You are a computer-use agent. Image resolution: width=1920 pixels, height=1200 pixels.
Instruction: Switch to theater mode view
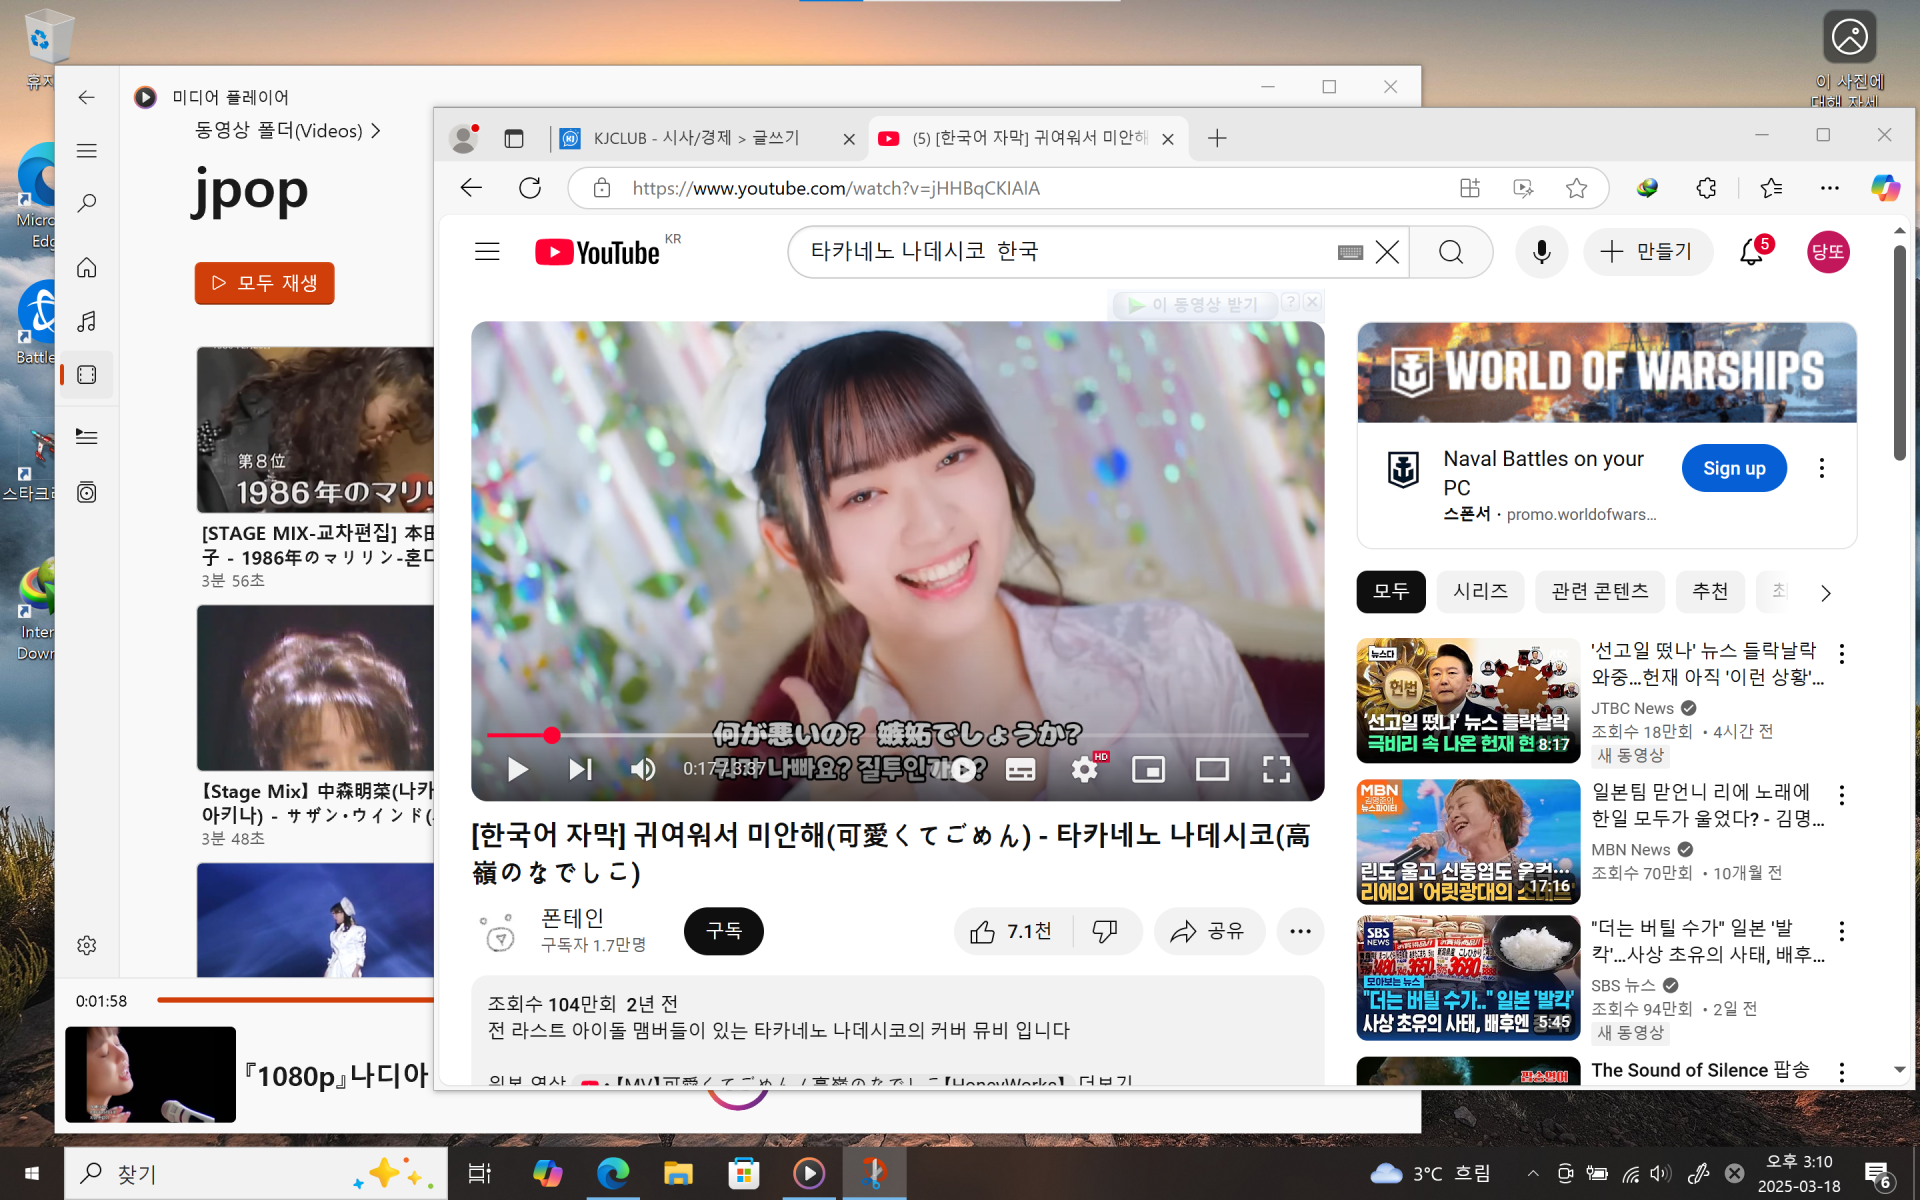(x=1212, y=769)
